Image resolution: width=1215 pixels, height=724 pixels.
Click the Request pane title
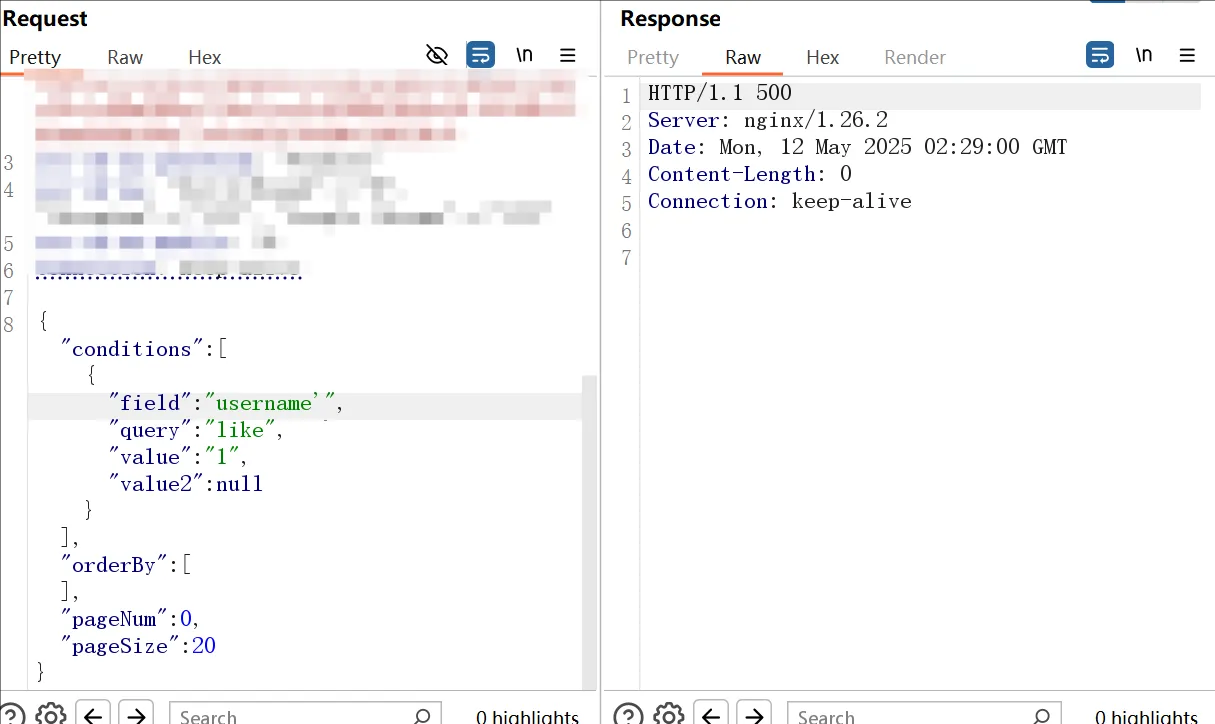(45, 19)
